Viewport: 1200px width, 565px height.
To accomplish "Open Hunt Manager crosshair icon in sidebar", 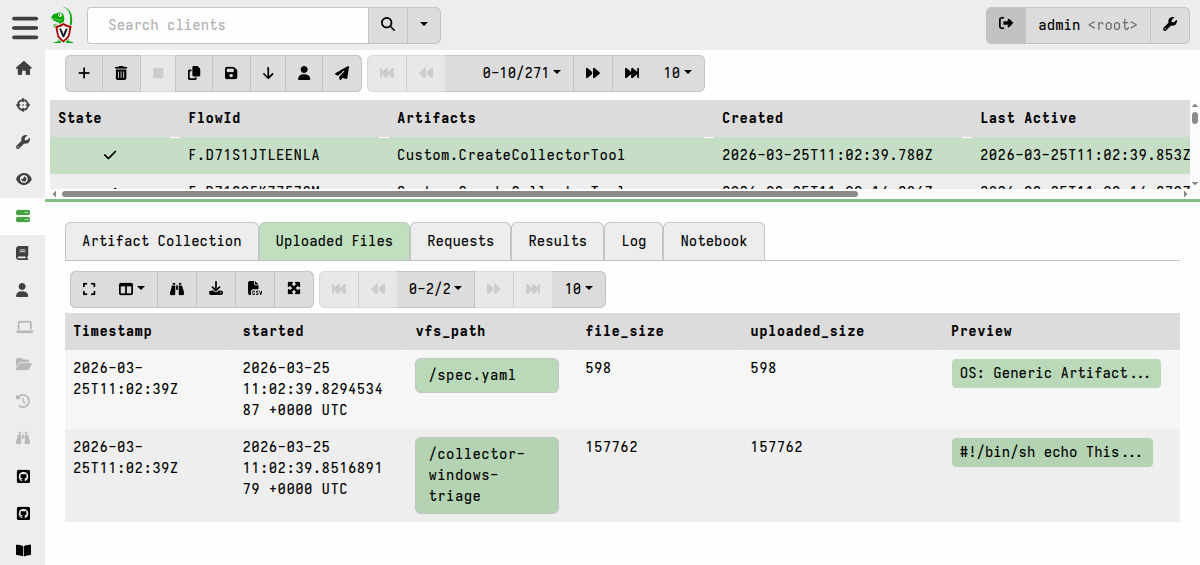I will (23, 105).
